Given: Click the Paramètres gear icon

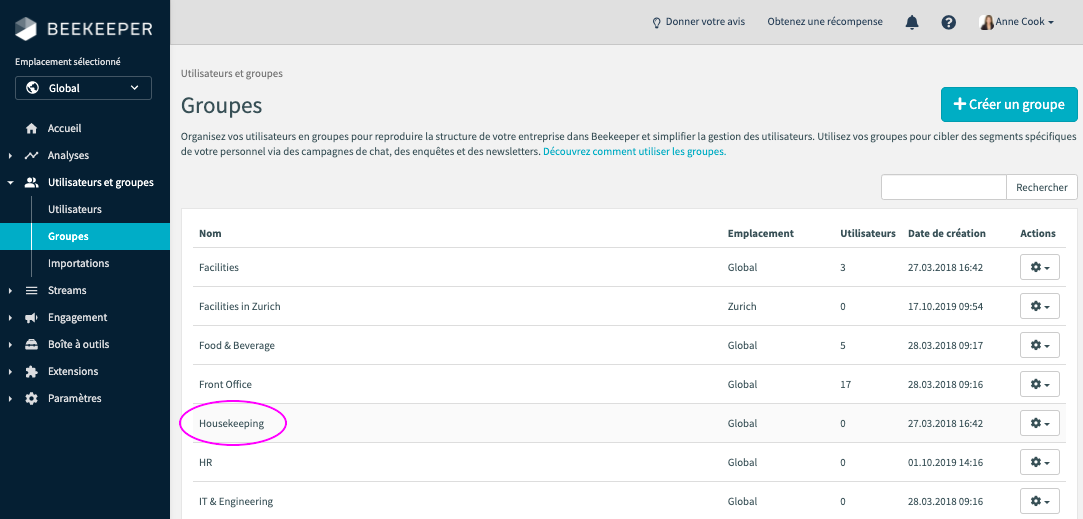Looking at the screenshot, I should tap(31, 399).
